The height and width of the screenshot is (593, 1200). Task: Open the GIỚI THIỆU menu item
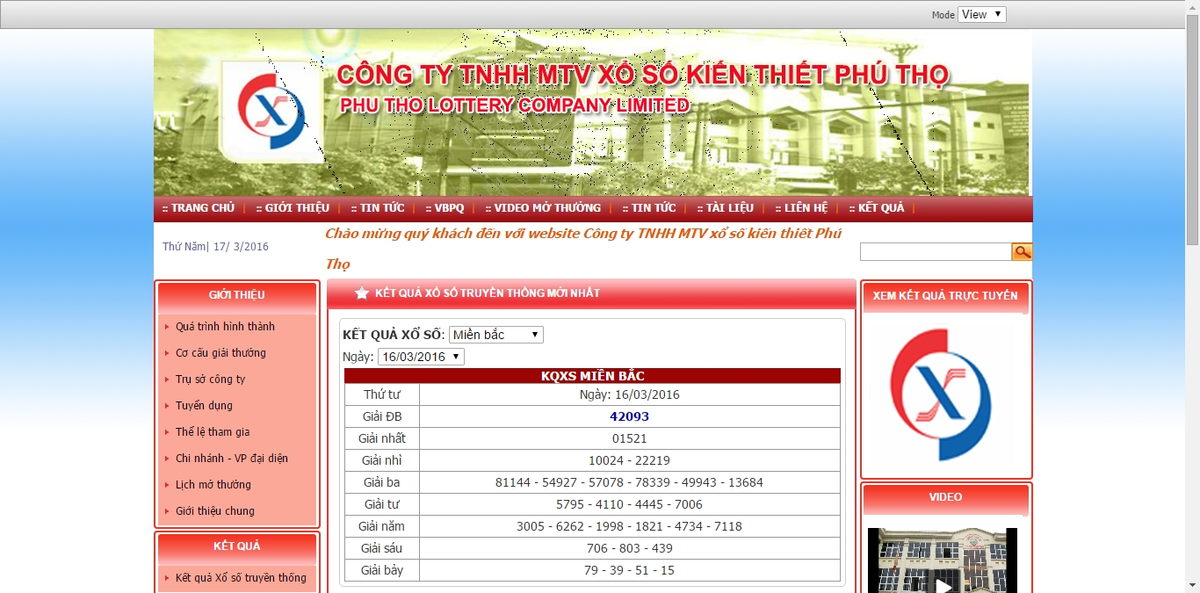(292, 208)
